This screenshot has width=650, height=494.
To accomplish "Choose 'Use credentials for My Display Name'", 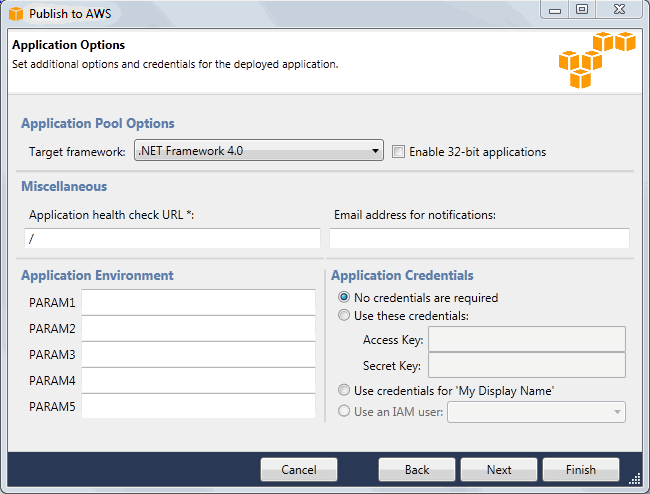I will 345,390.
